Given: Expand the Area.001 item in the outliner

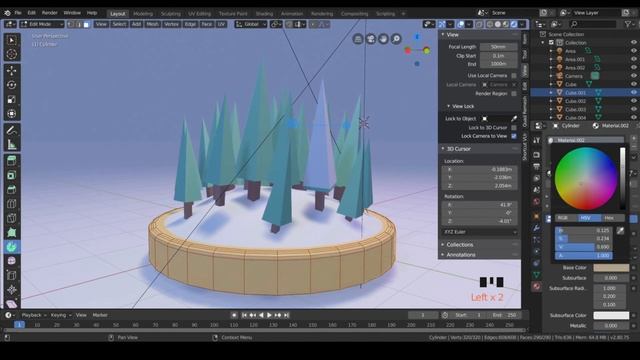Looking at the screenshot, I should point(551,59).
